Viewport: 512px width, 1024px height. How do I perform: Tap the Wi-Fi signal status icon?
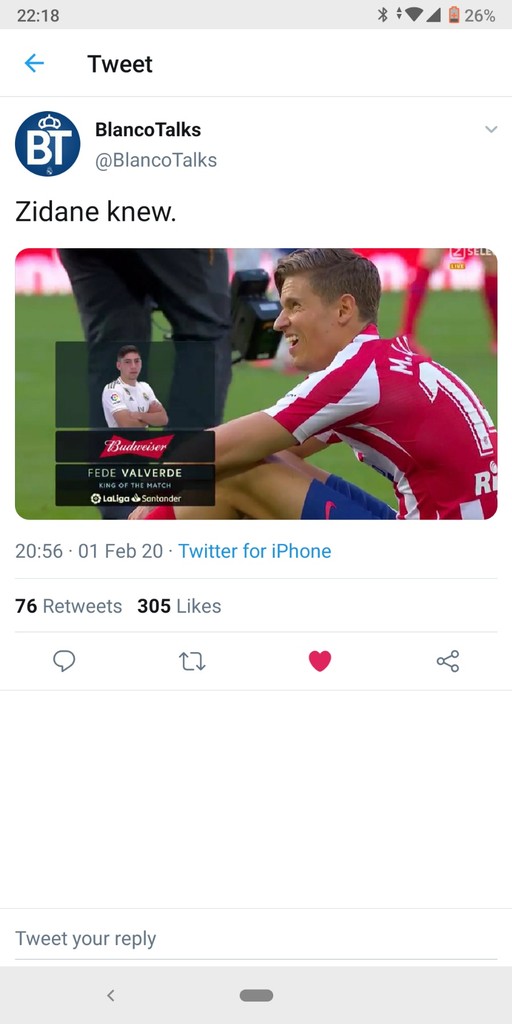413,15
